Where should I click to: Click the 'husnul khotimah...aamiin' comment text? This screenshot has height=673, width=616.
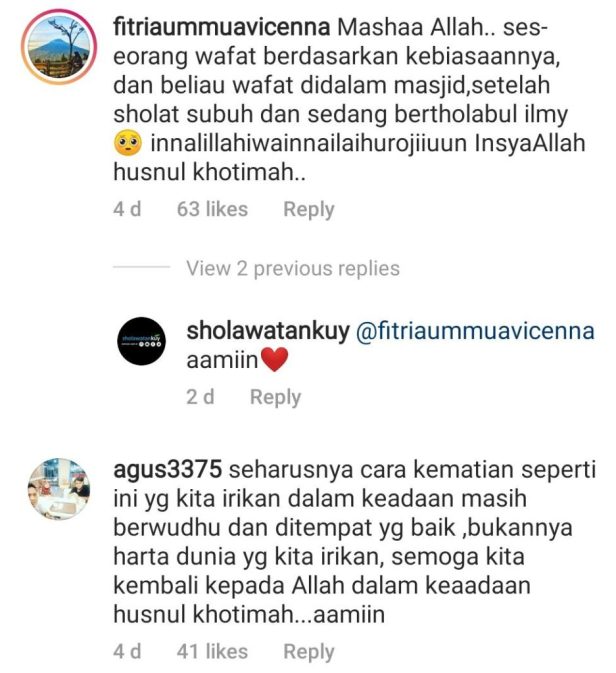pos(249,614)
